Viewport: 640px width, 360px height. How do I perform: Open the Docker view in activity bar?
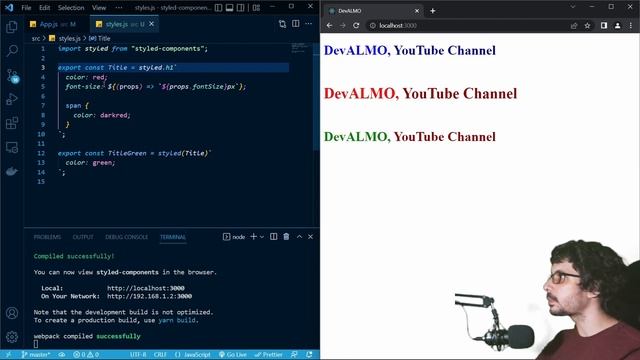(x=12, y=171)
